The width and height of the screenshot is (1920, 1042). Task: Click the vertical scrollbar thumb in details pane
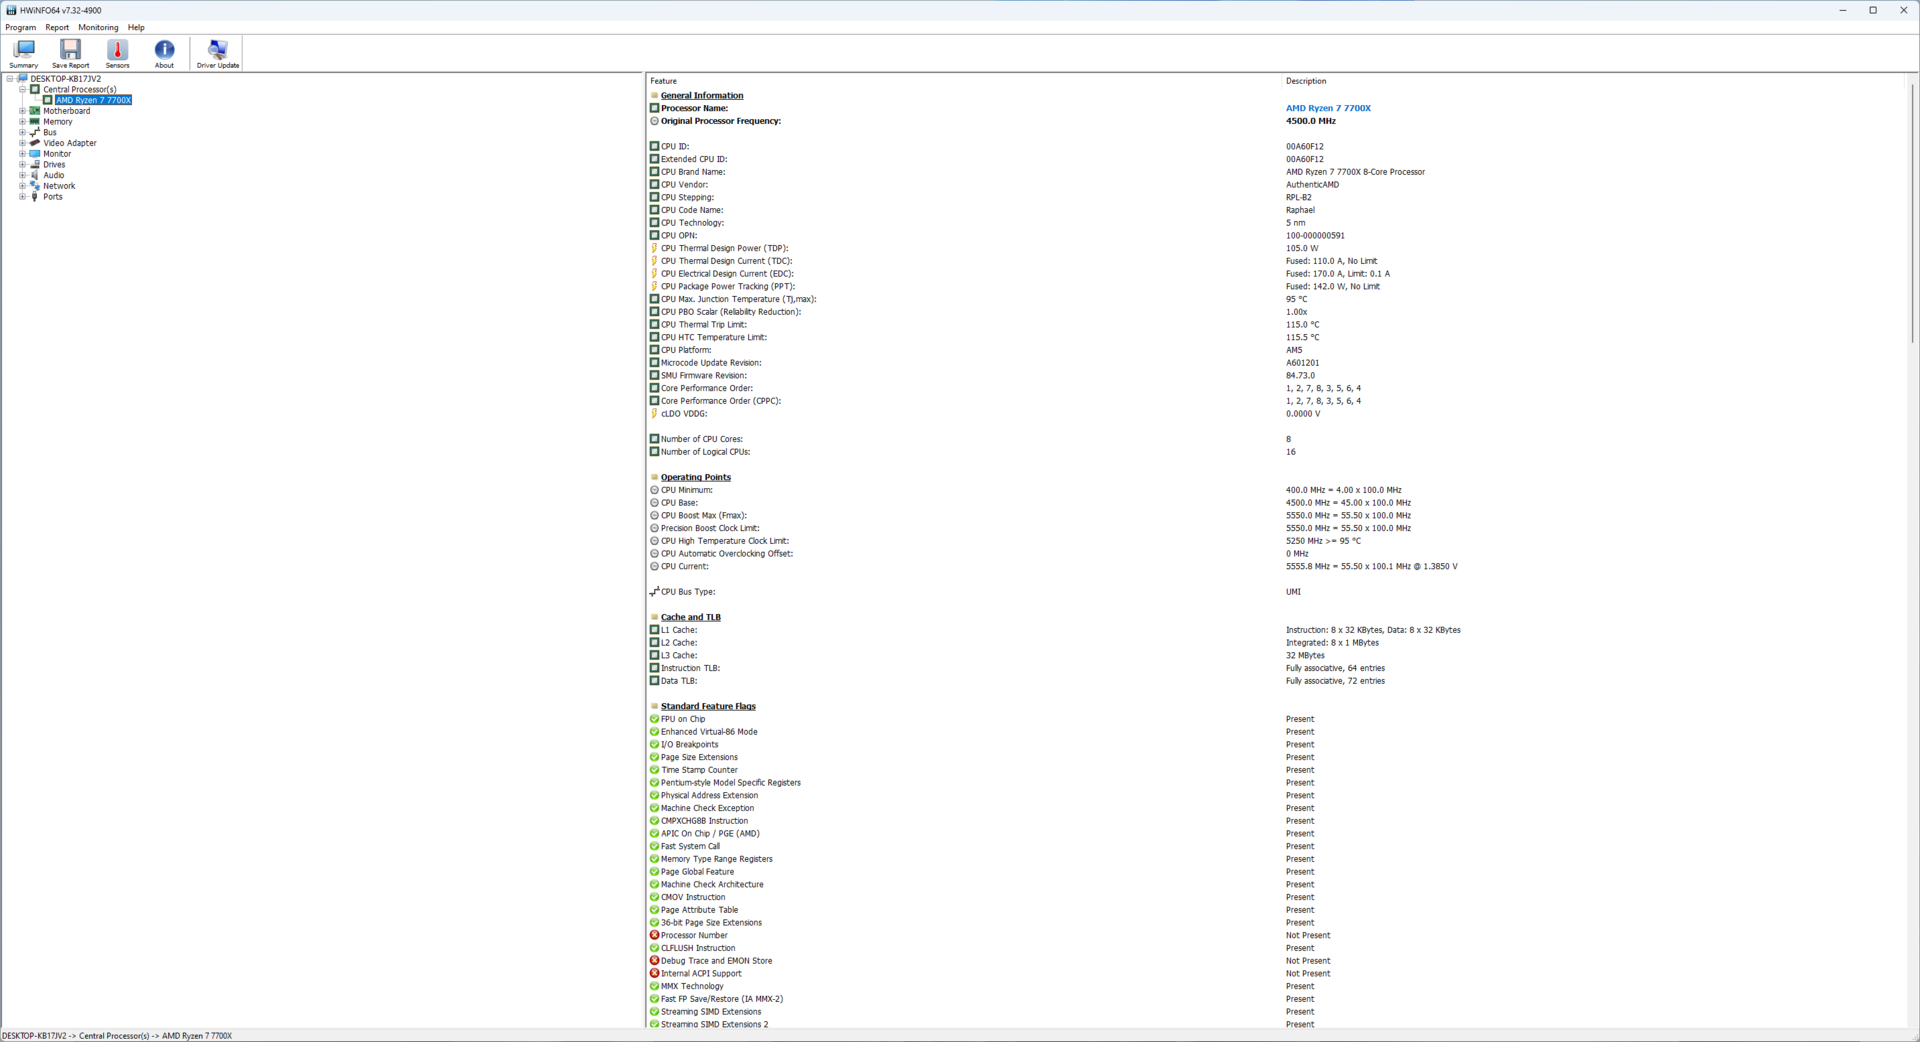(x=1913, y=215)
